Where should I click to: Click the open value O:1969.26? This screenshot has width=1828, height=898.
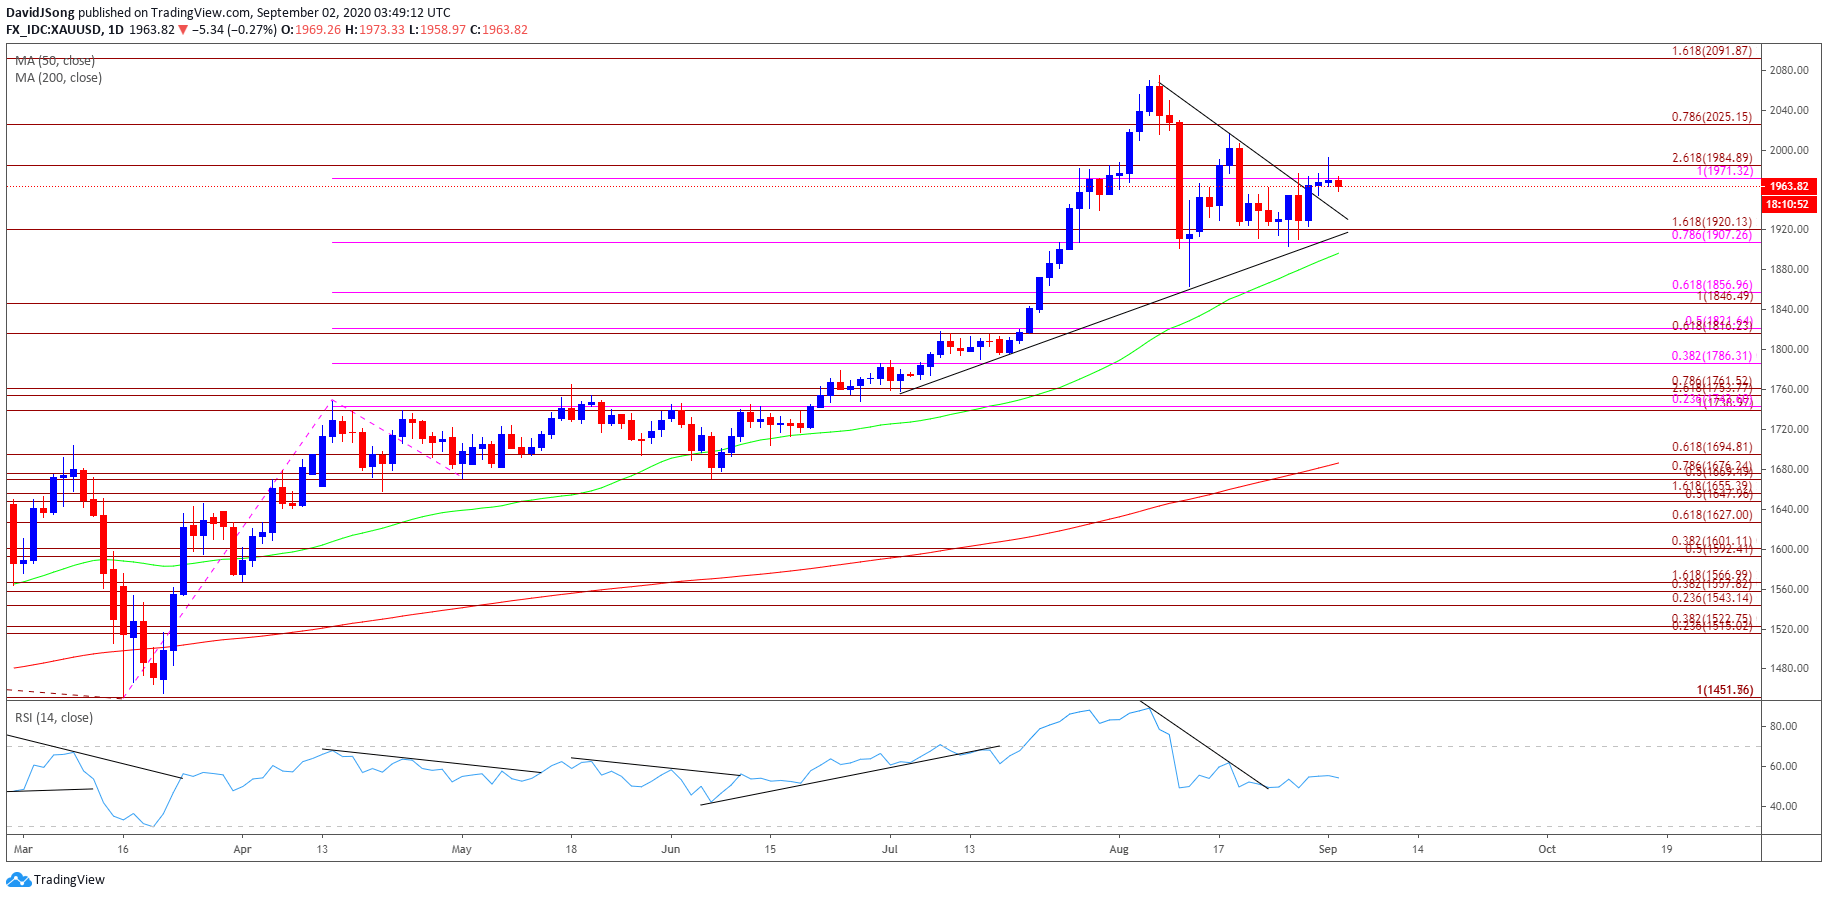coord(310,30)
